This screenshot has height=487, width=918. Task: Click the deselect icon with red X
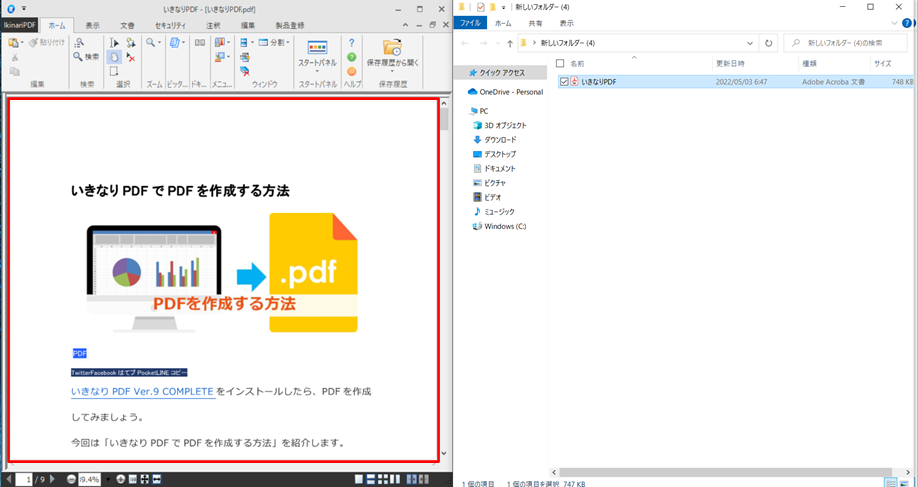coord(131,57)
